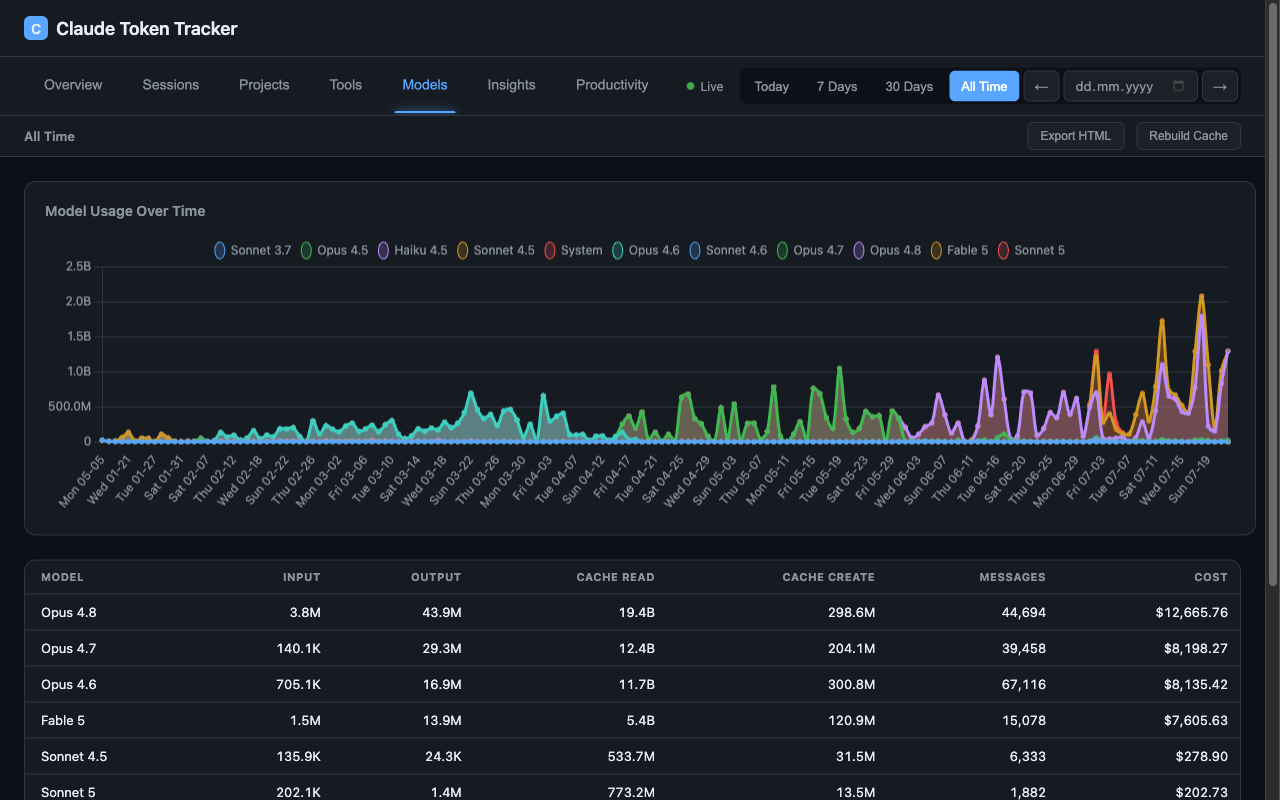The image size is (1280, 800).
Task: Open the Projects tab
Action: tap(264, 85)
